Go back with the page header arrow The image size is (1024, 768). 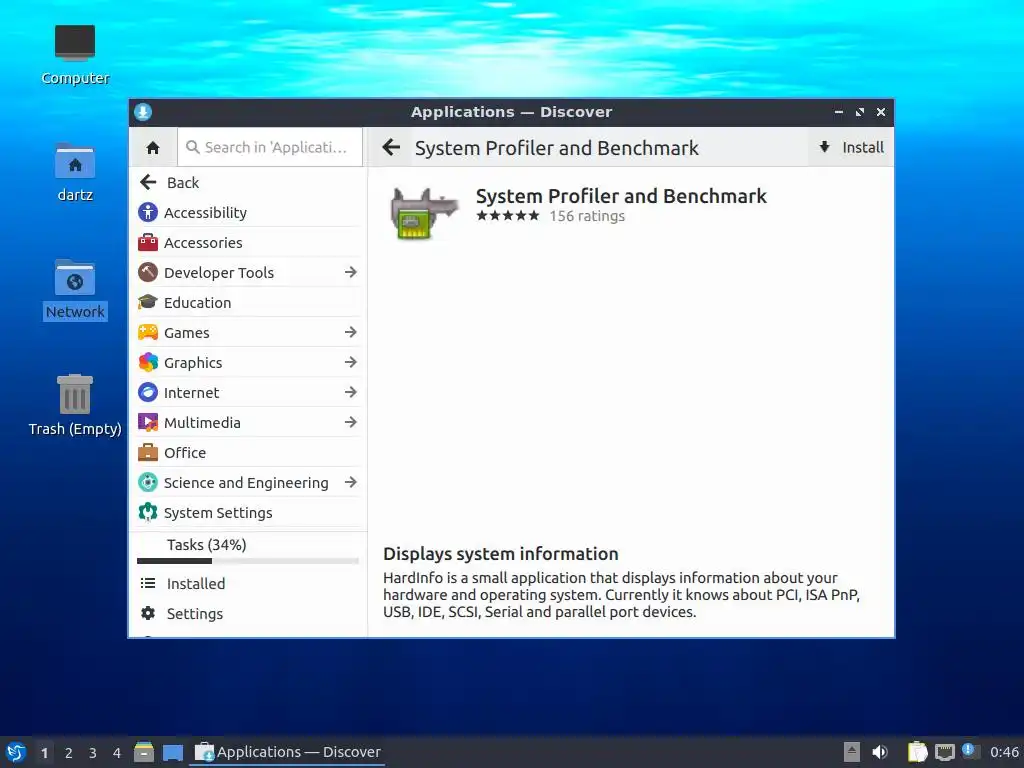(391, 148)
